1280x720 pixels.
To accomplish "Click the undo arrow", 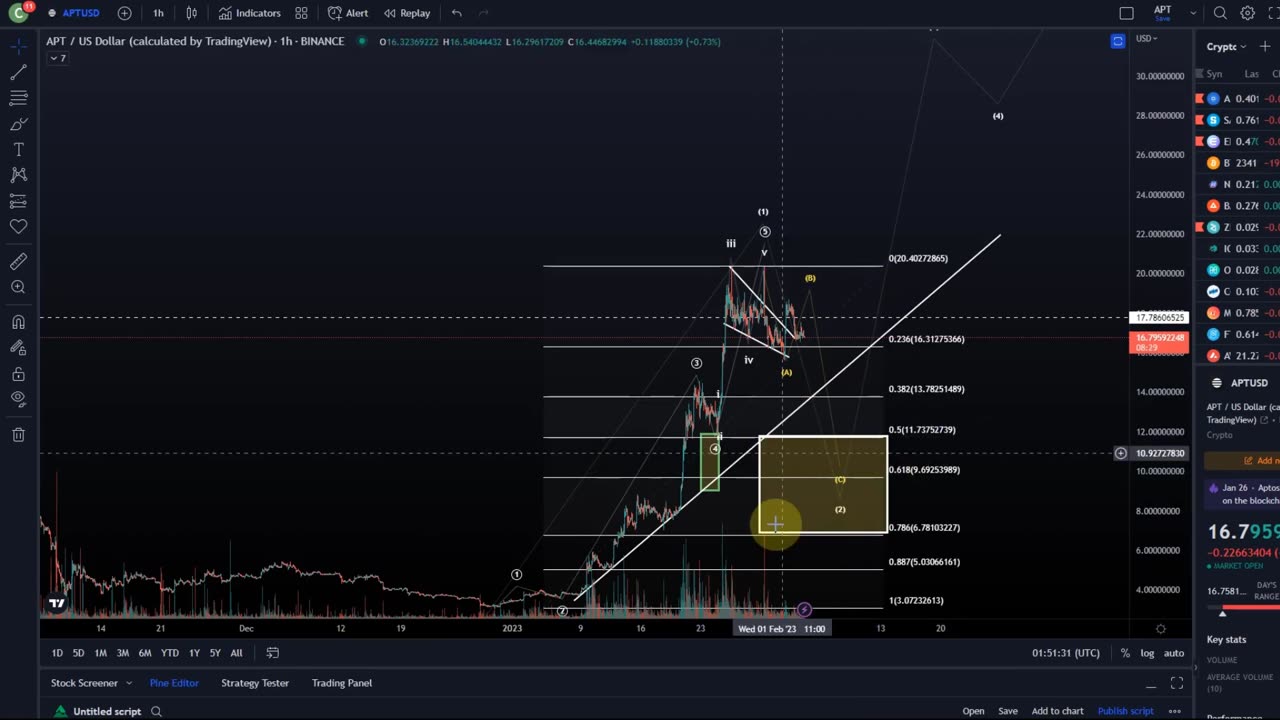I will (x=457, y=13).
